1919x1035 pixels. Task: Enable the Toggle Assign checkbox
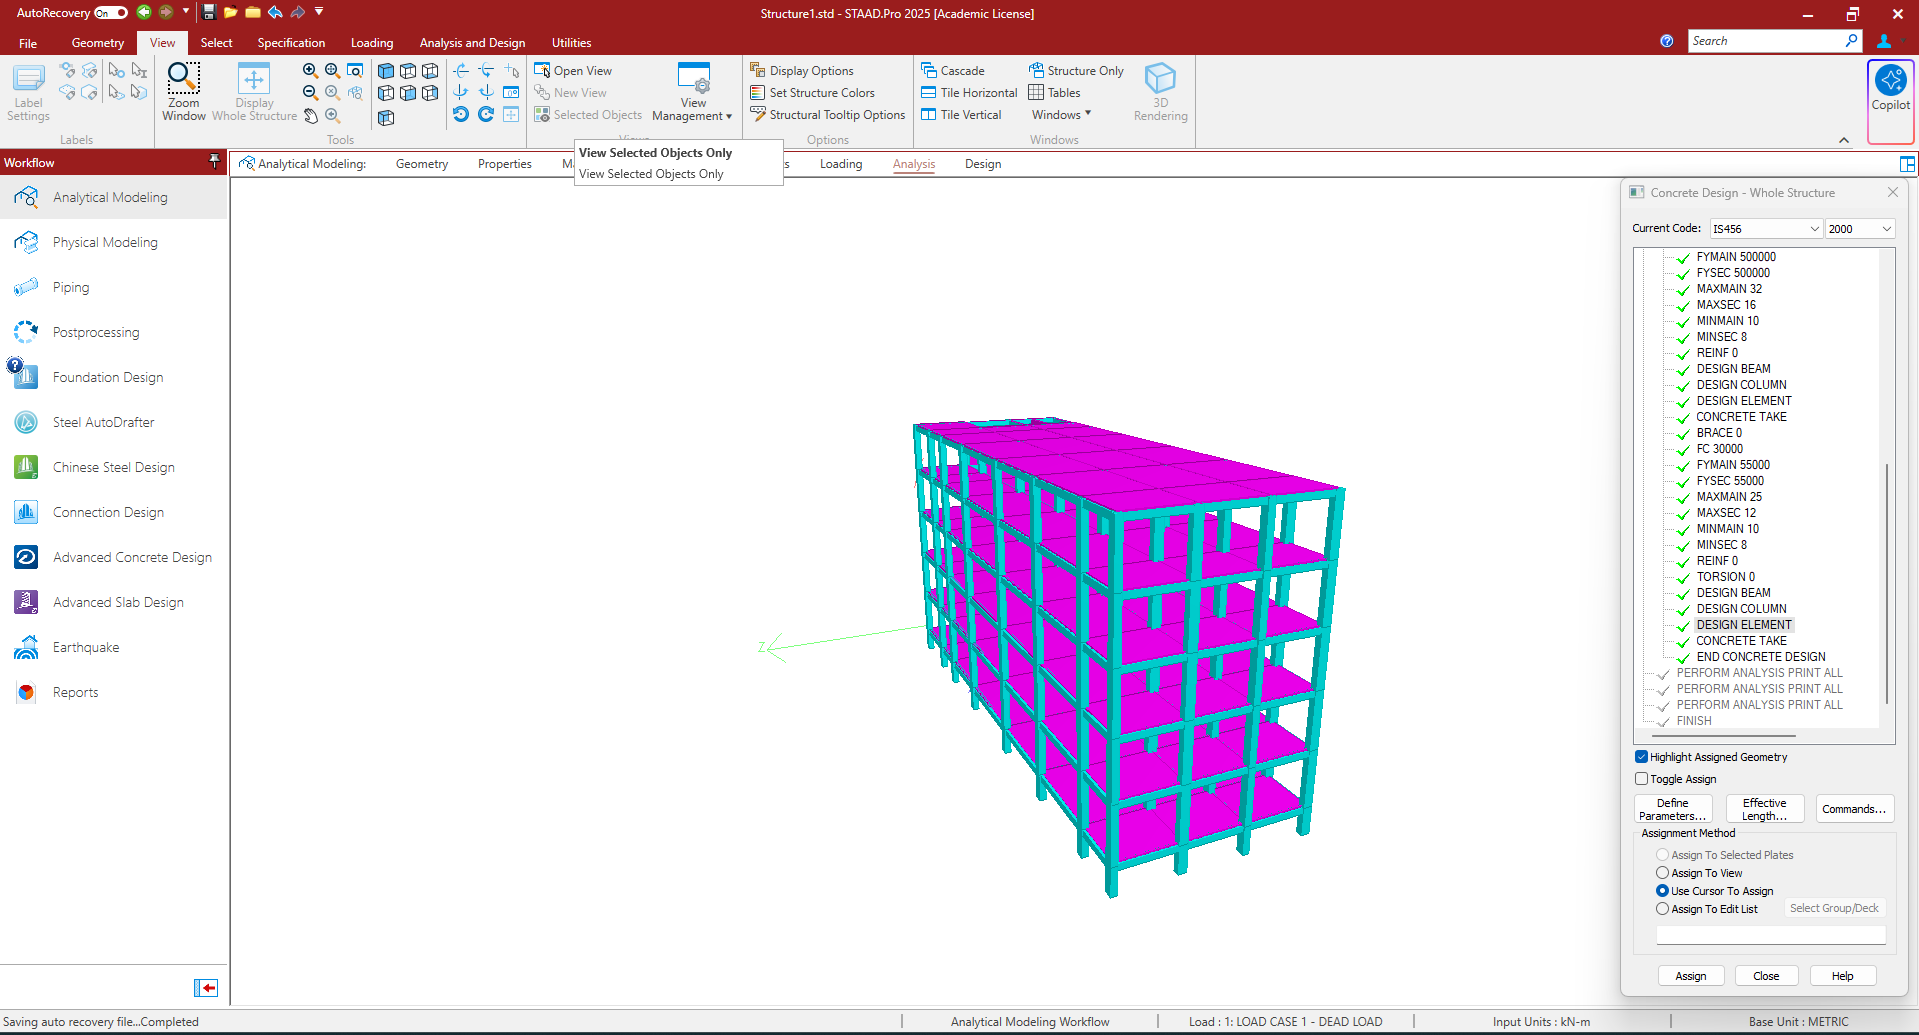point(1641,779)
